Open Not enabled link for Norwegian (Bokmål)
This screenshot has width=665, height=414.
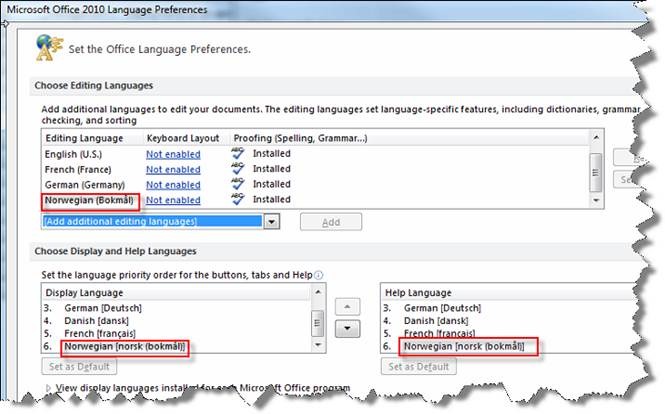(173, 200)
